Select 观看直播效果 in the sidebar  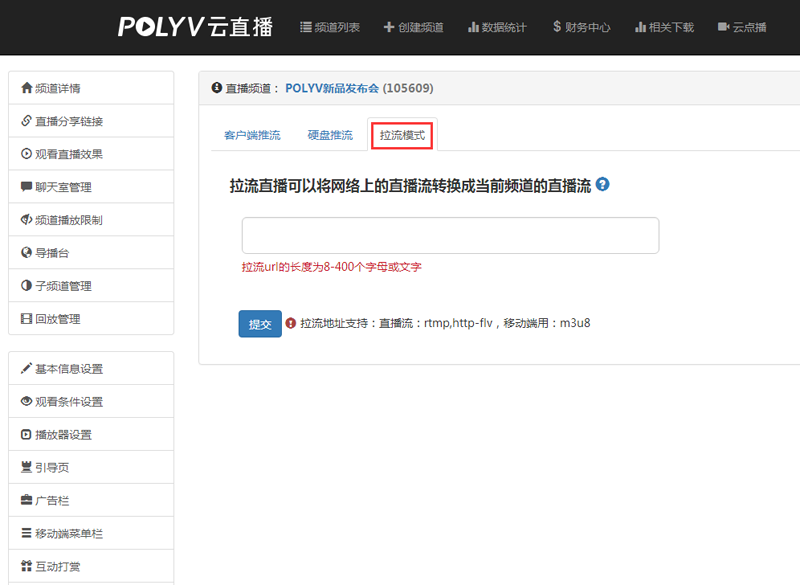(69, 154)
